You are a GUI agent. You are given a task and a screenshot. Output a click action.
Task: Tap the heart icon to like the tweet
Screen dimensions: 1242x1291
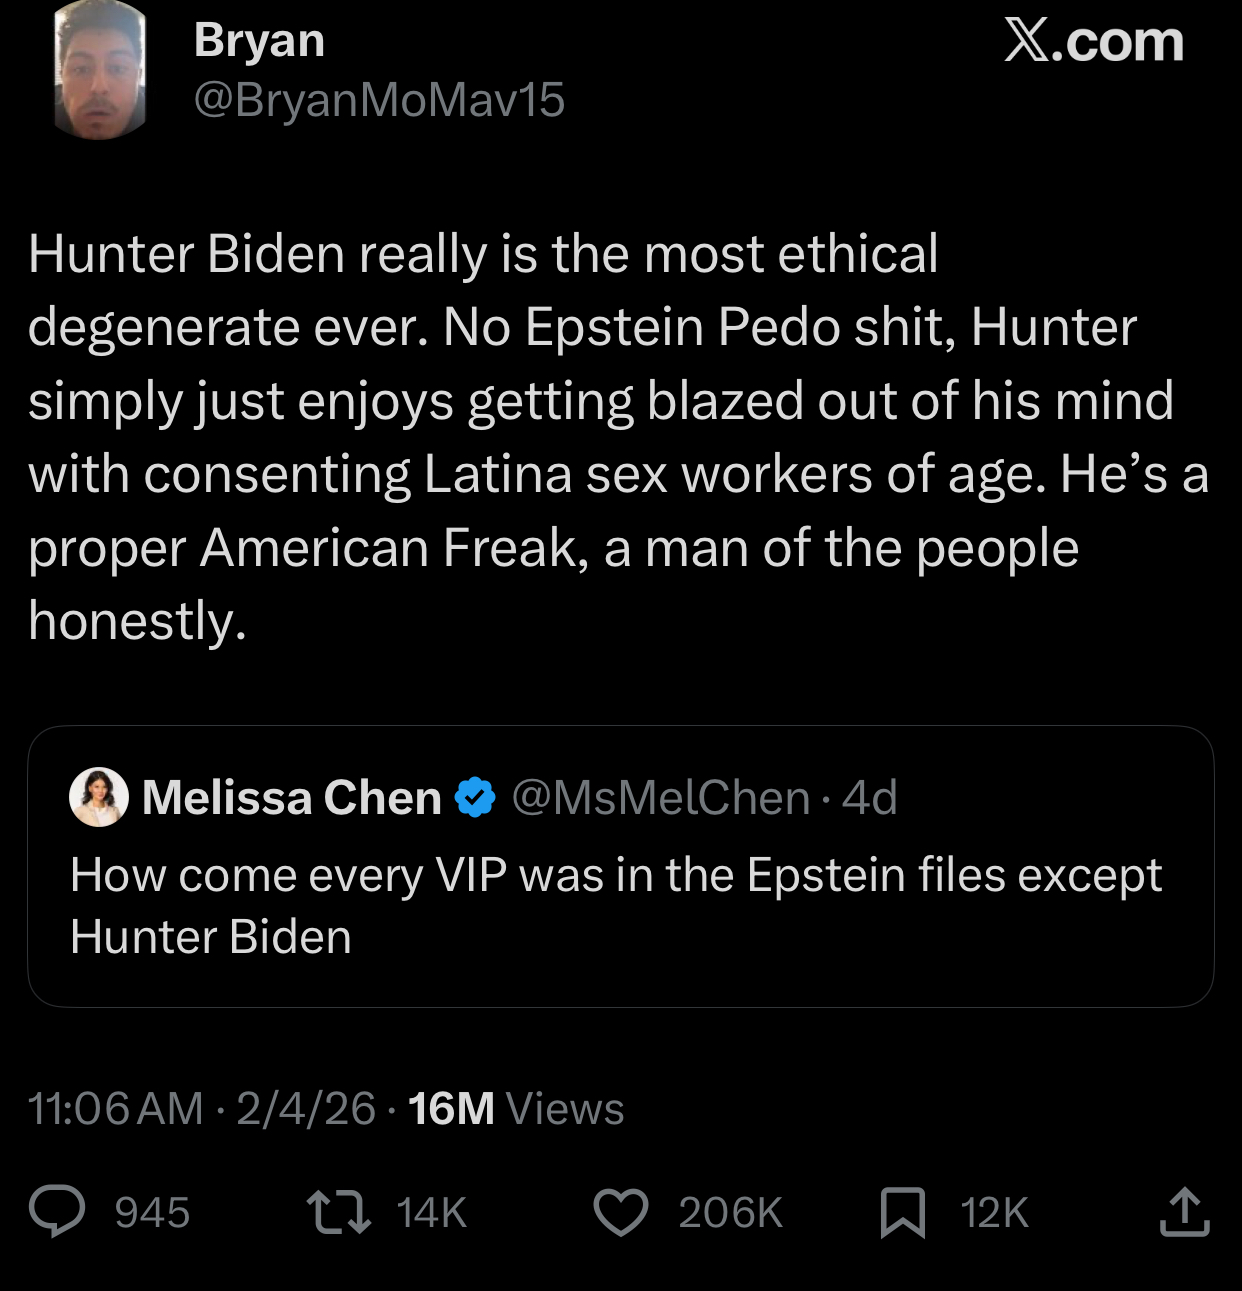620,1214
